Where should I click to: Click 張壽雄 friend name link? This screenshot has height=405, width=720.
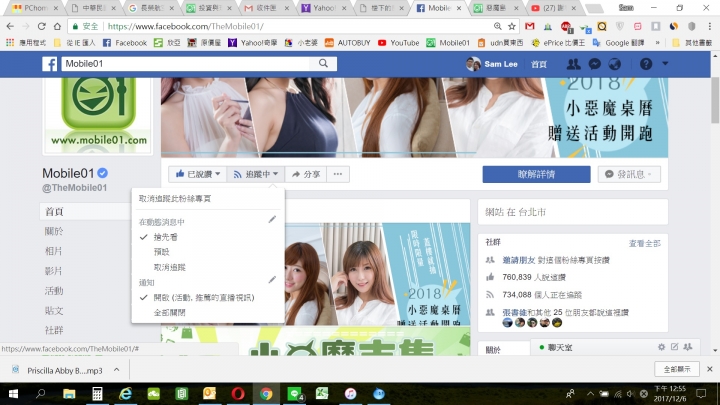click(514, 312)
